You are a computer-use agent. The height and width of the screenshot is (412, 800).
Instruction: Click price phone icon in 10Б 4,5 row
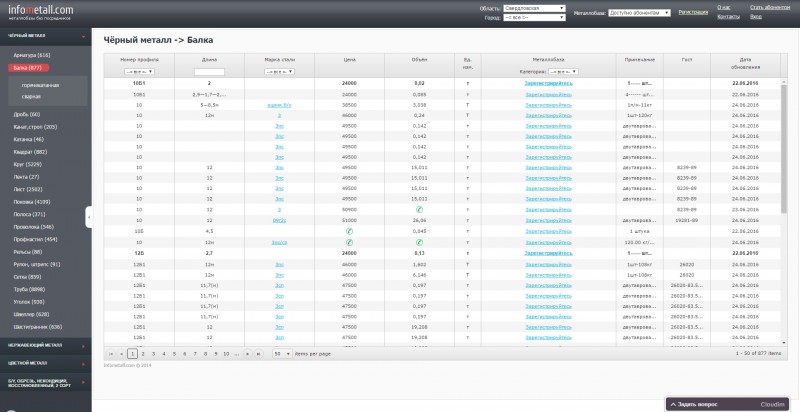click(x=349, y=231)
